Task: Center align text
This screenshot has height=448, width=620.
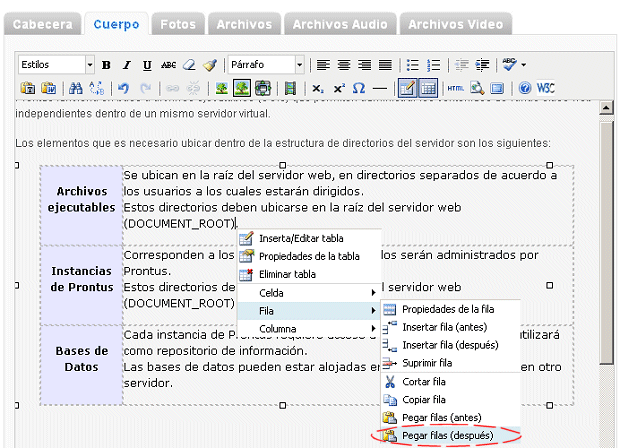Action: (x=344, y=65)
